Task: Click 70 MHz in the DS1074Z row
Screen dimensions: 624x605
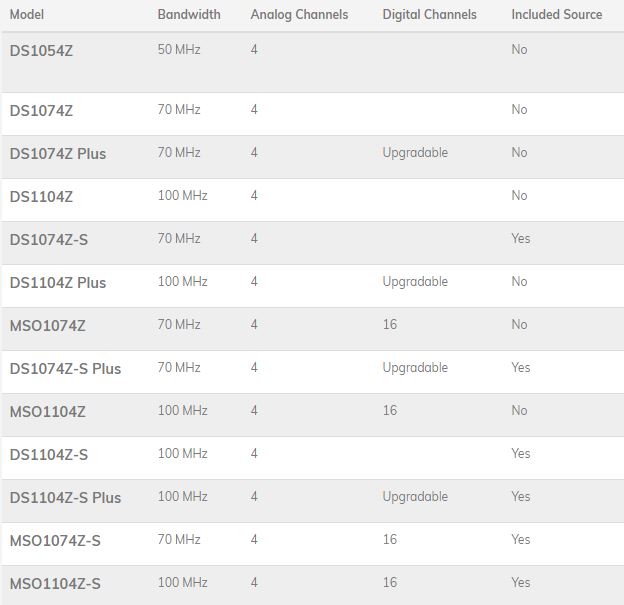Action: point(179,109)
